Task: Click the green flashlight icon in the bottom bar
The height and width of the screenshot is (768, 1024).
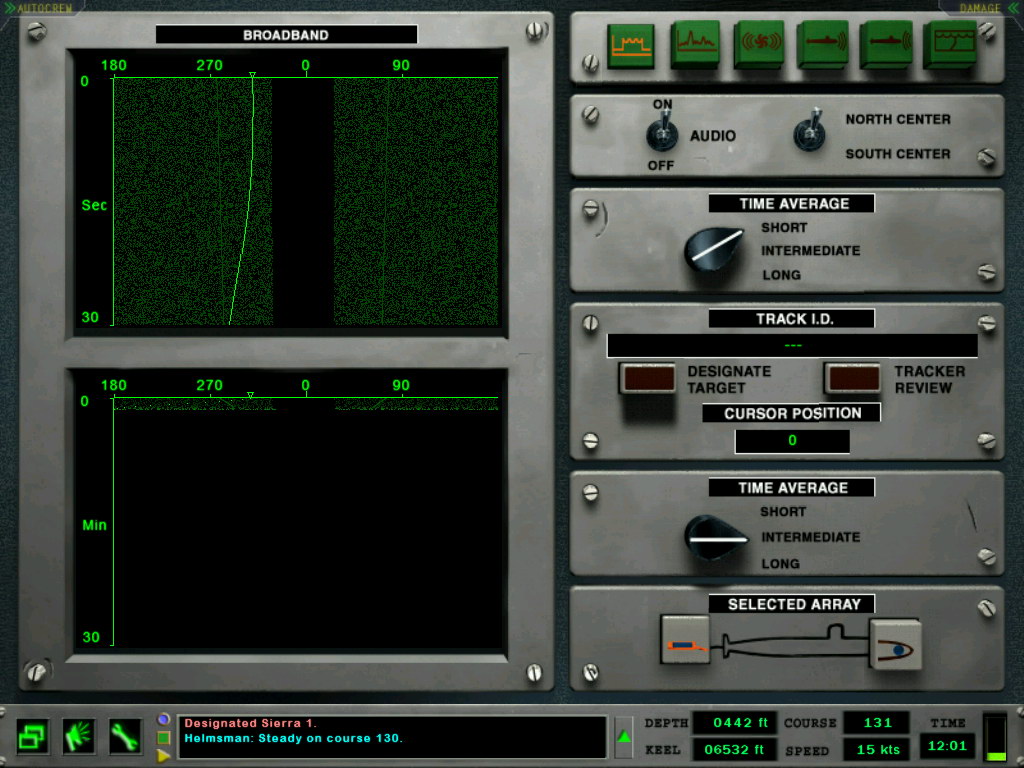Action: tap(78, 737)
